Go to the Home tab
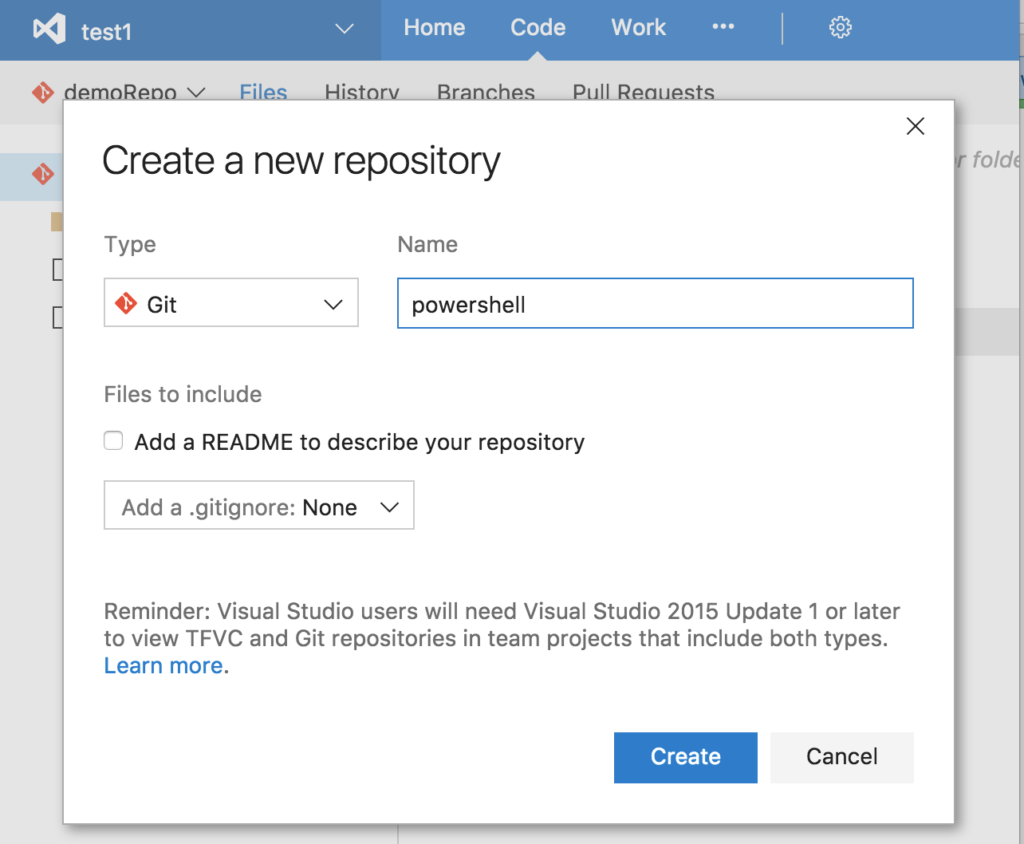 (x=434, y=28)
